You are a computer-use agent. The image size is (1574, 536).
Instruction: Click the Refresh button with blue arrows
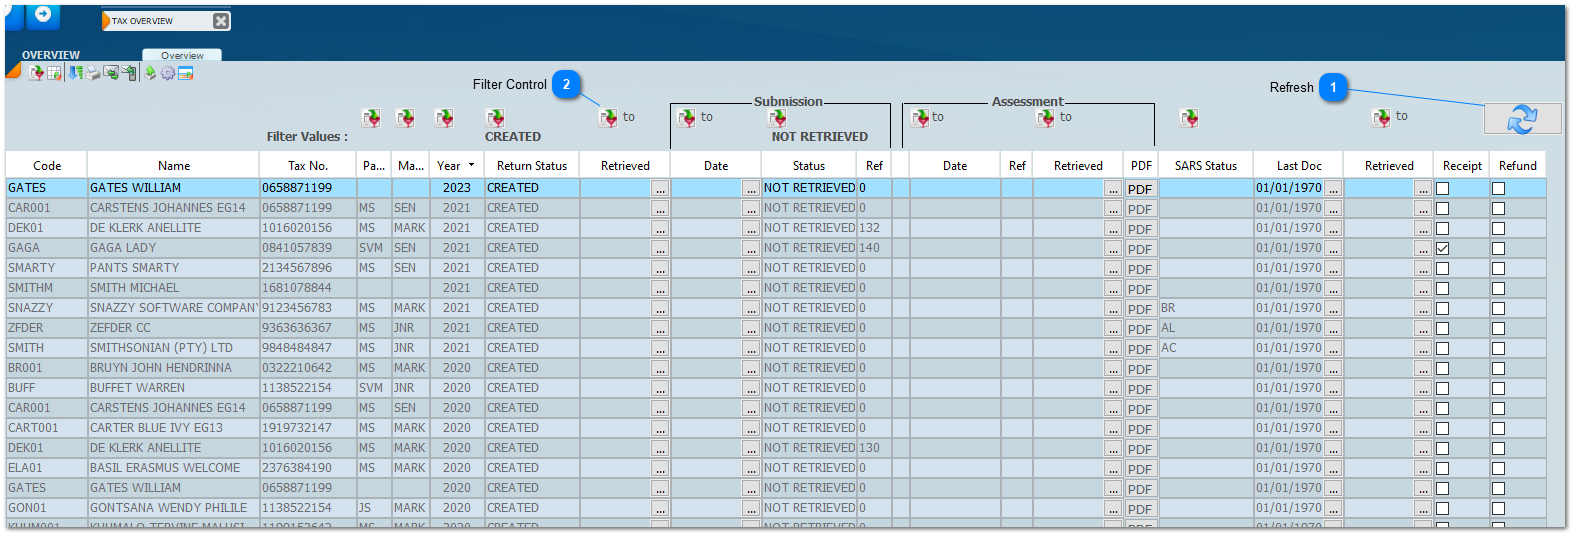tap(1521, 119)
